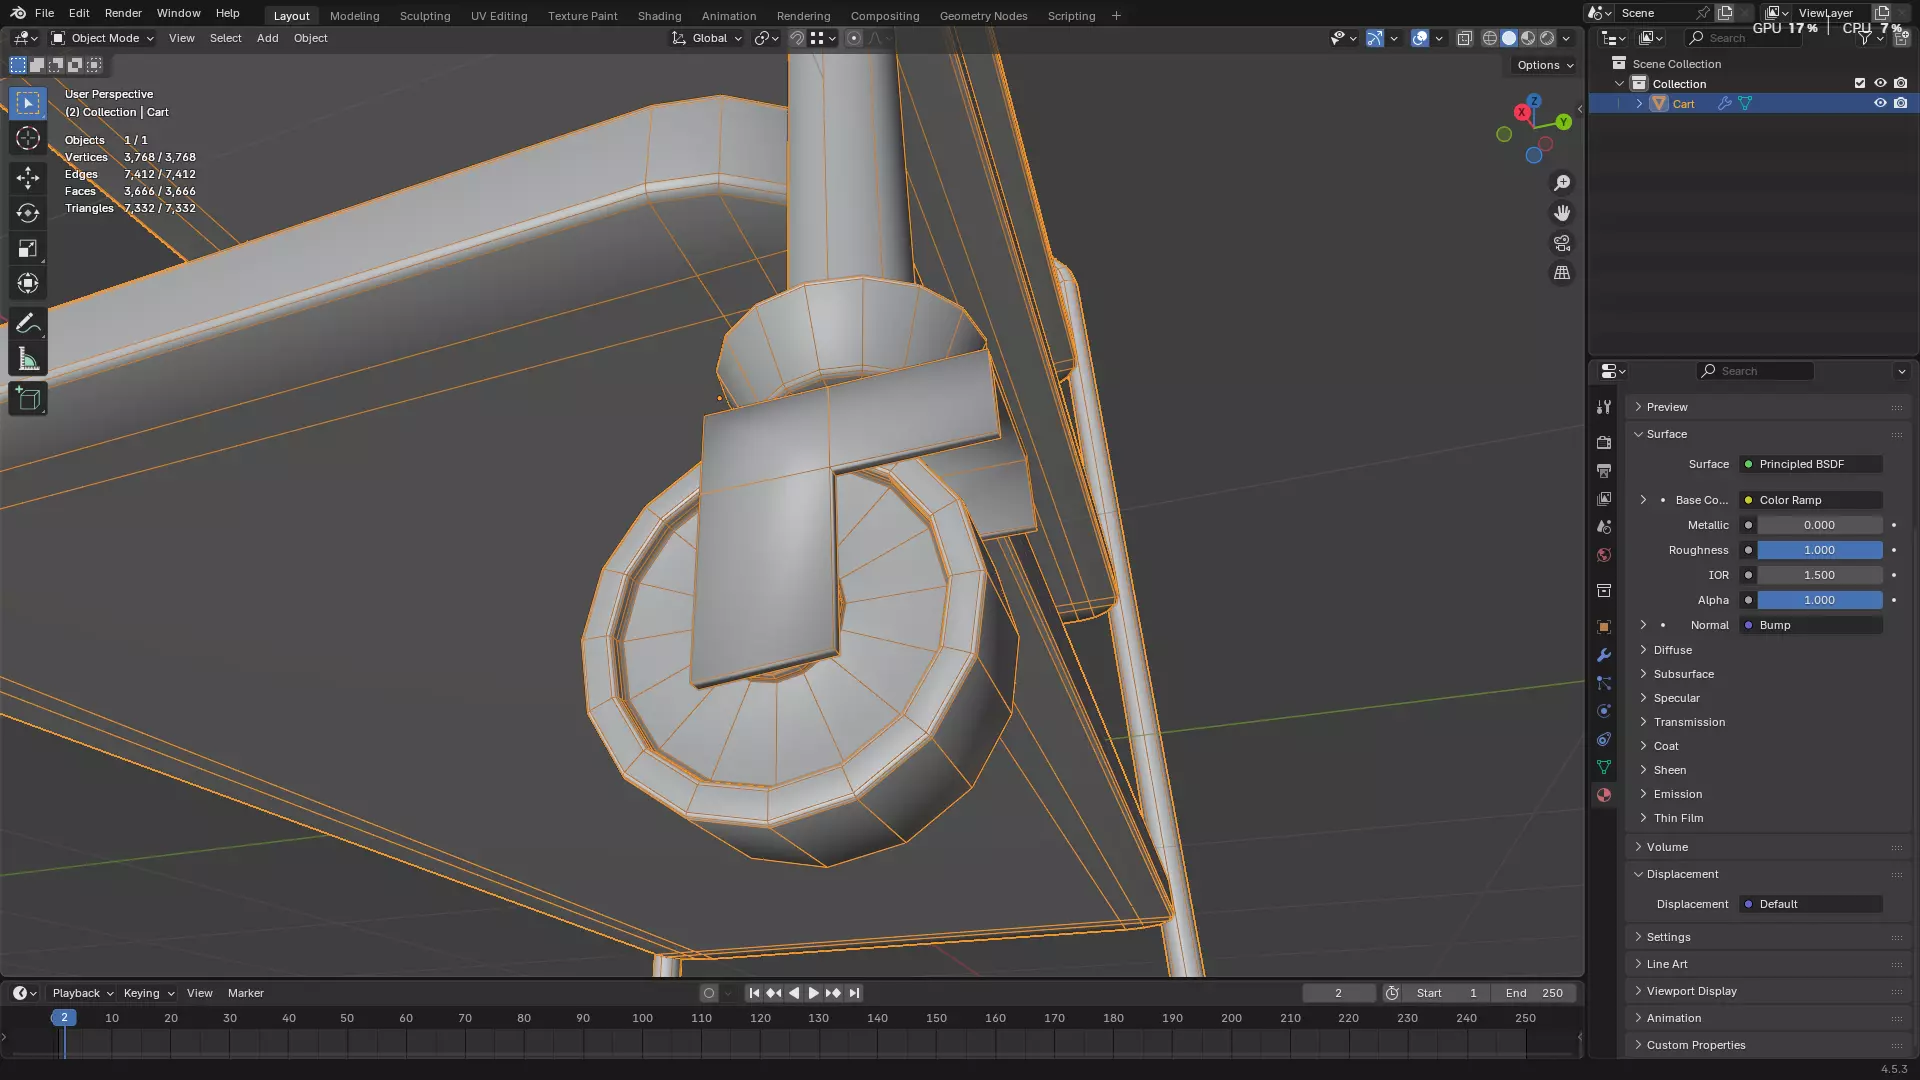Open the Render menu
The image size is (1920, 1080).
(123, 13)
